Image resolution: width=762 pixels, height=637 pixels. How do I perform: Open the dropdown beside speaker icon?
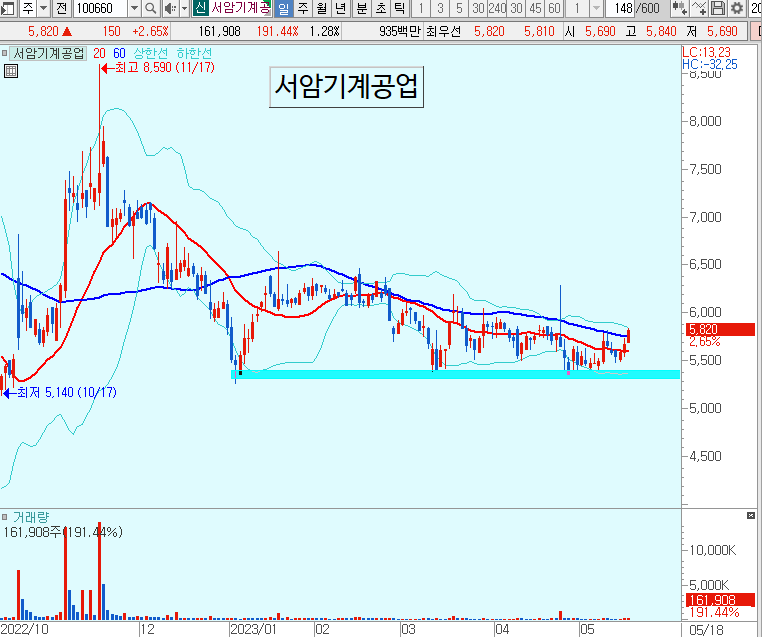click(x=184, y=8)
